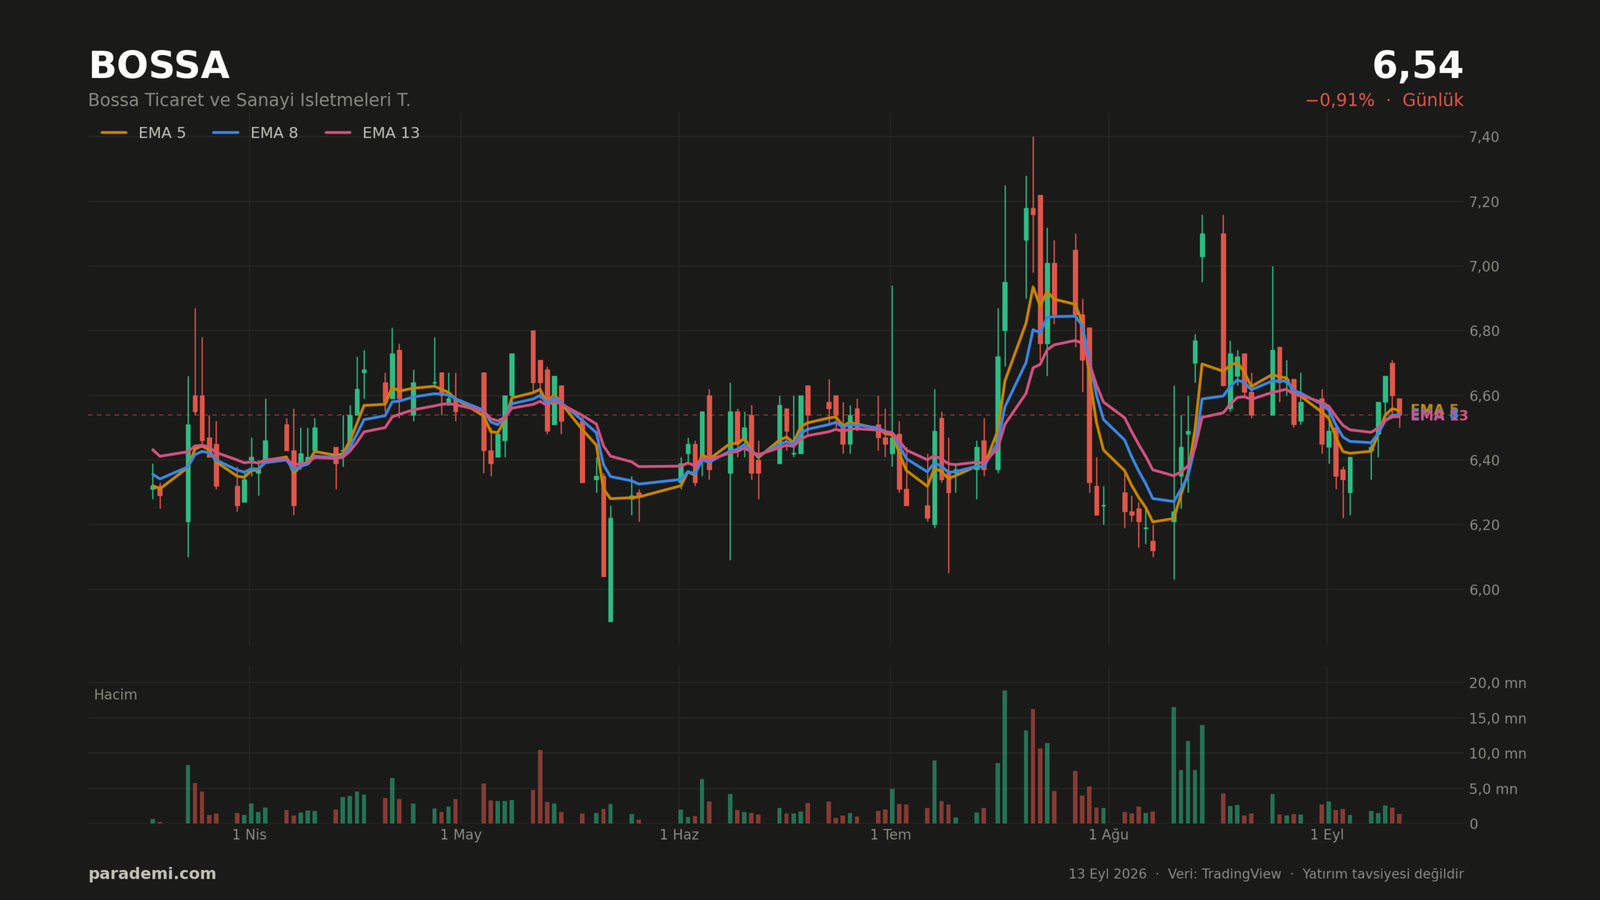The height and width of the screenshot is (900, 1600).
Task: Click the EMA 5 end-of-line label on chart
Action: tap(1434, 410)
